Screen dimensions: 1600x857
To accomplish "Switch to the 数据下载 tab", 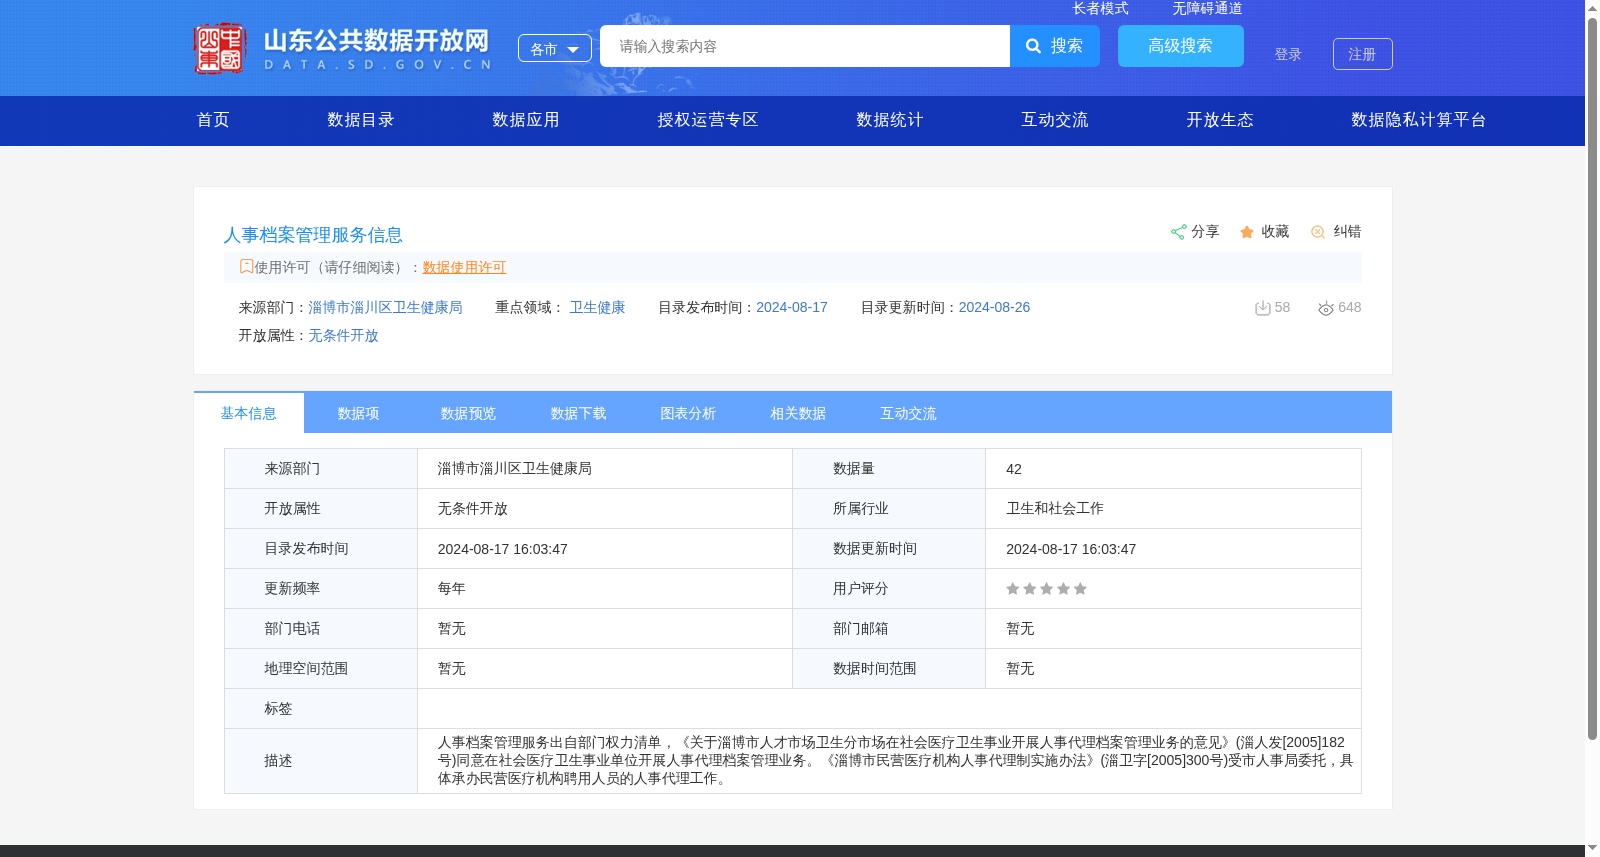I will point(579,413).
